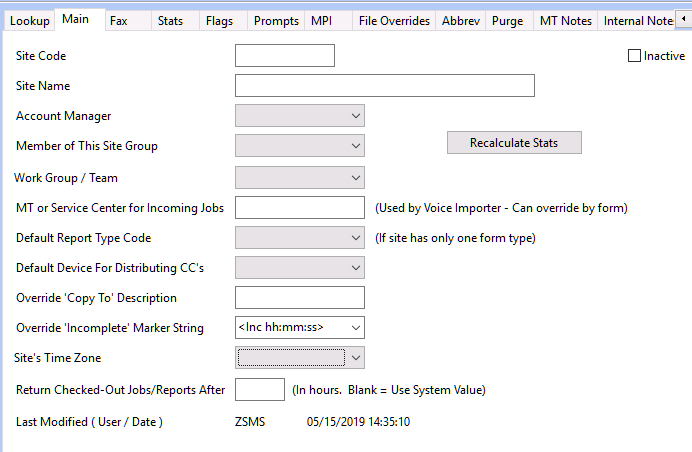Switch to the Flags tab

pyautogui.click(x=219, y=21)
